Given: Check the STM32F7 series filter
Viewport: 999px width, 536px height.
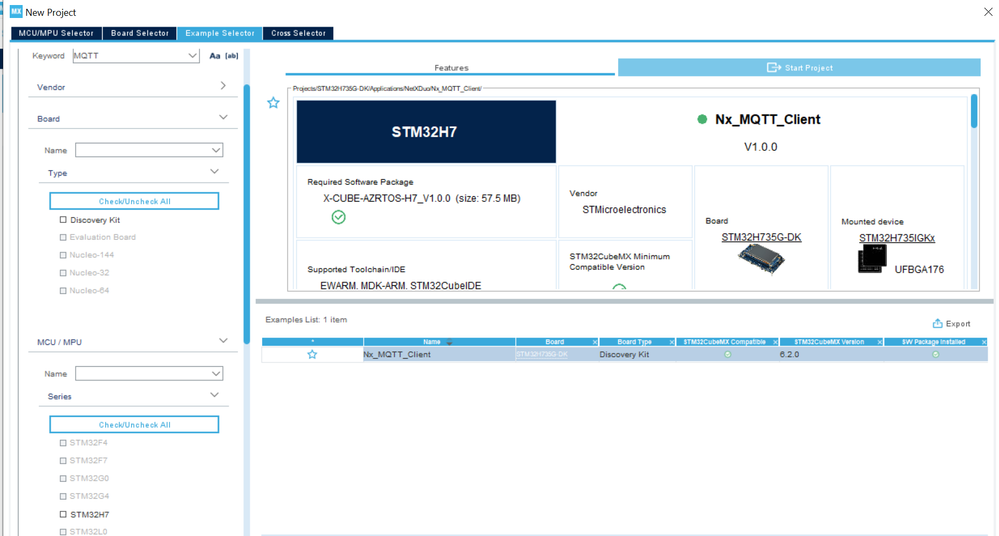Looking at the screenshot, I should coord(63,460).
